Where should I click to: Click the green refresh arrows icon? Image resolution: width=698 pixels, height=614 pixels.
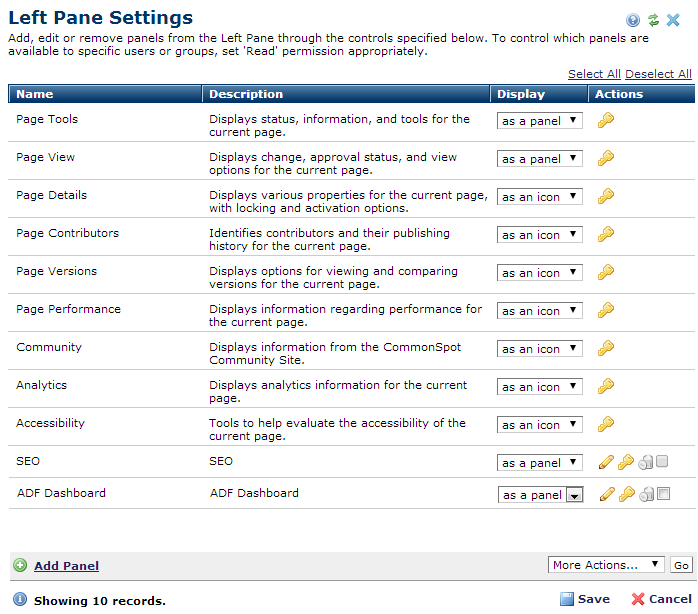pos(653,20)
